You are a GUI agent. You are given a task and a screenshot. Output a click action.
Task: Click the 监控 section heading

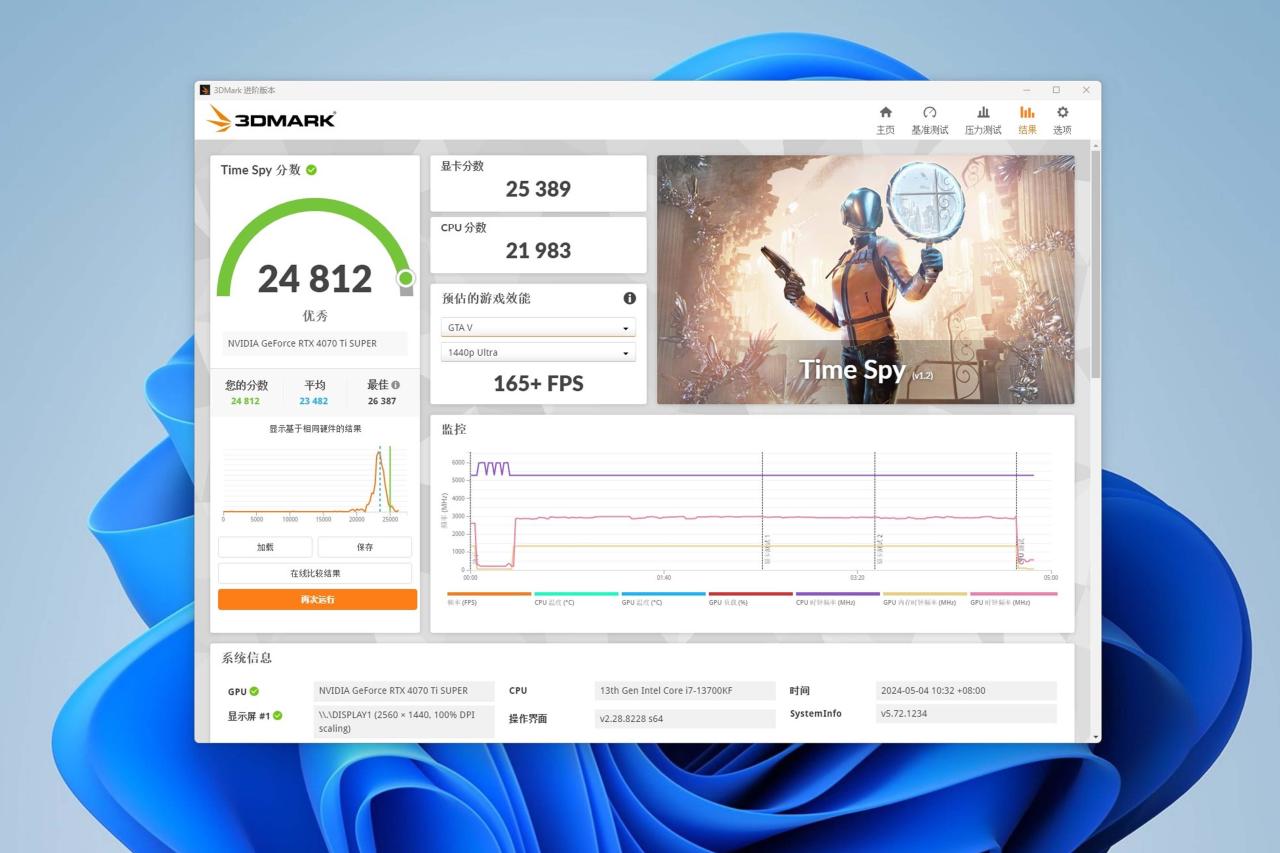(454, 429)
